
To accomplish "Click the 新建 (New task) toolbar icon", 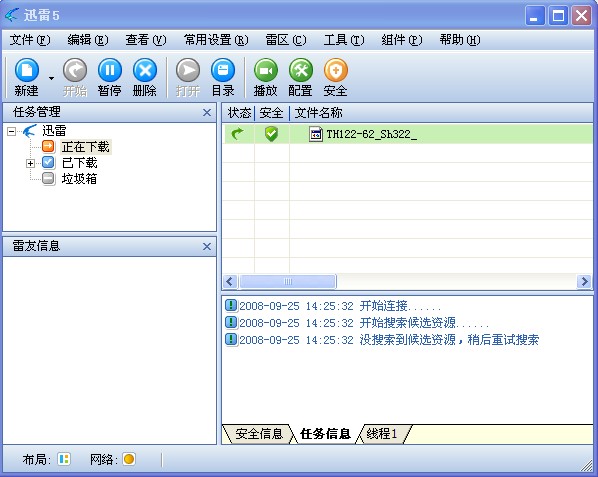I will tap(26, 71).
